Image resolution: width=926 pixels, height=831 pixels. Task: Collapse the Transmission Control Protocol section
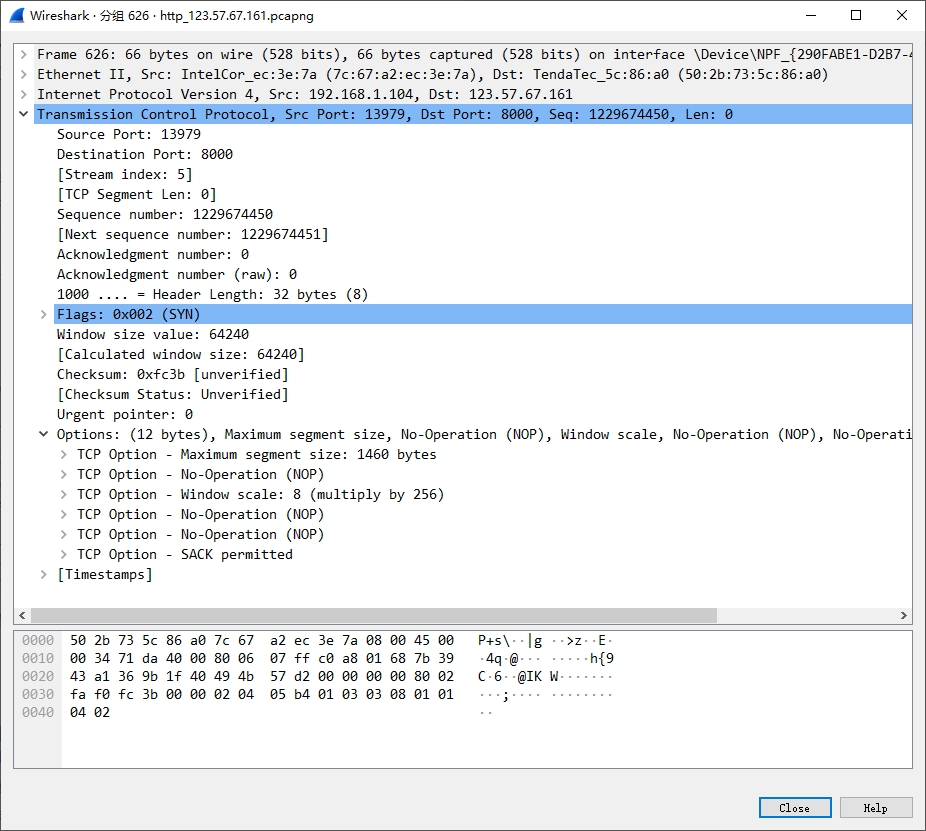point(24,115)
